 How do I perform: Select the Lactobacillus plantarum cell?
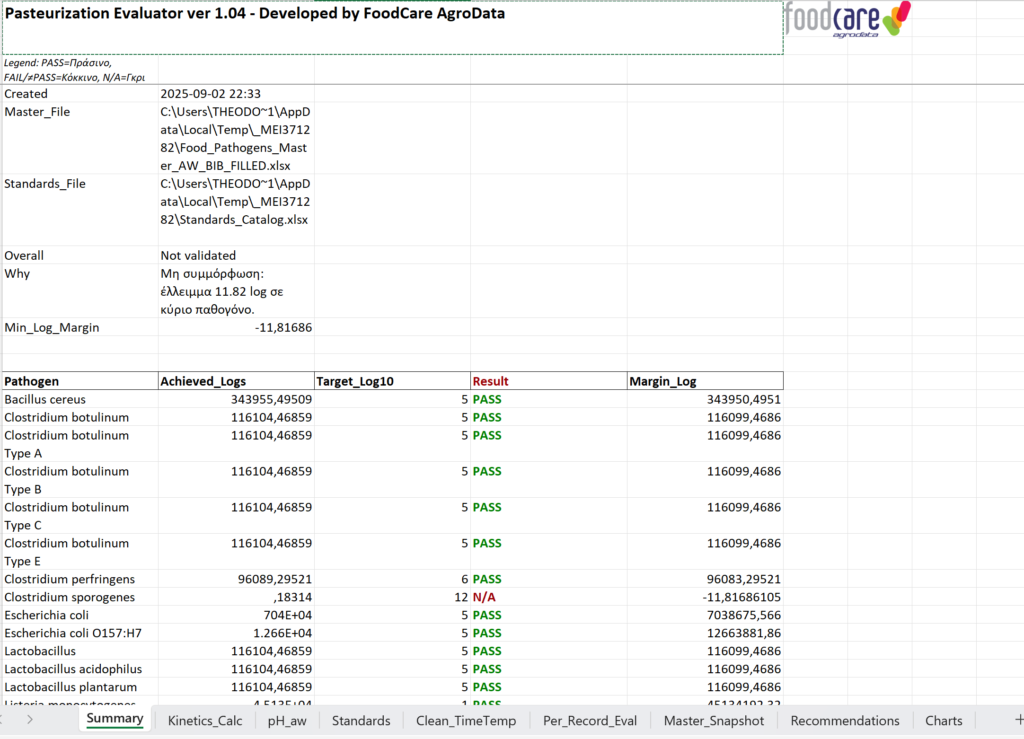point(80,687)
